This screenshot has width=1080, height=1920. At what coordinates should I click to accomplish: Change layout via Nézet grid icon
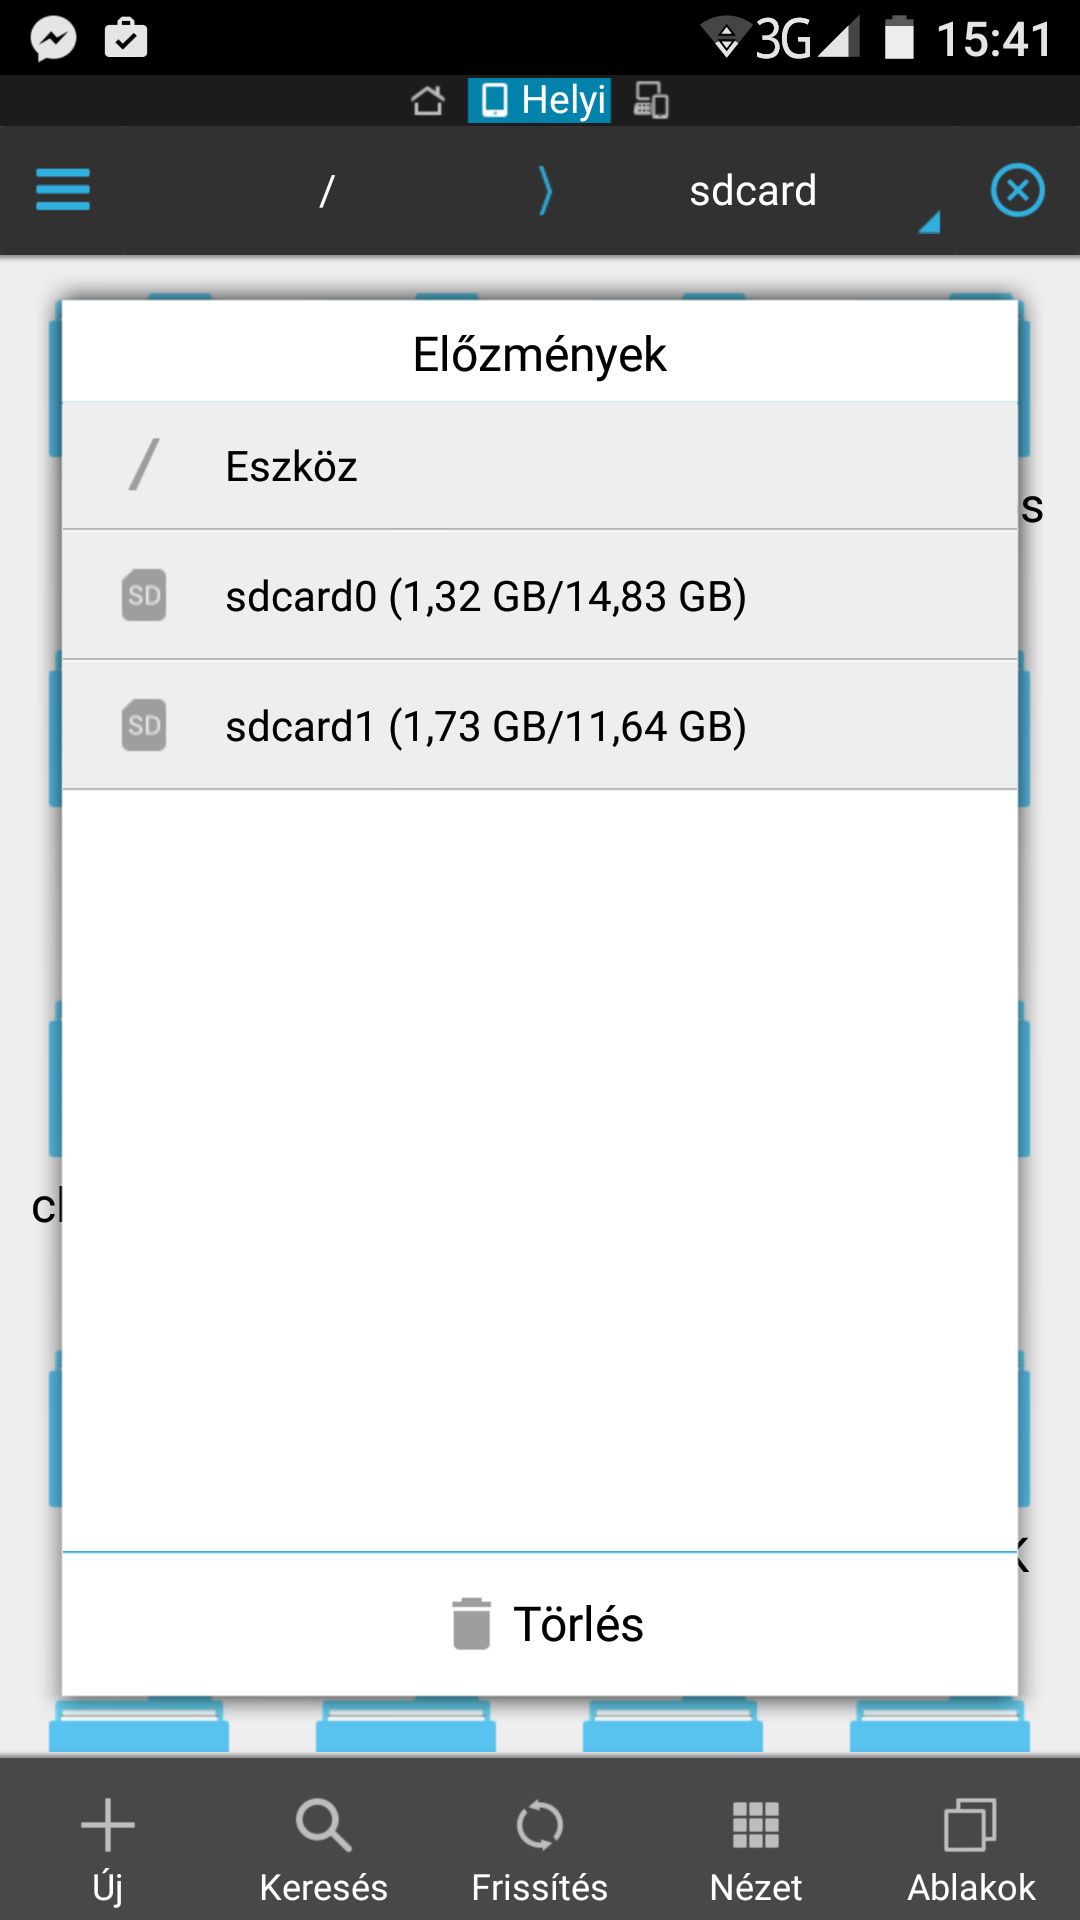pyautogui.click(x=756, y=1825)
